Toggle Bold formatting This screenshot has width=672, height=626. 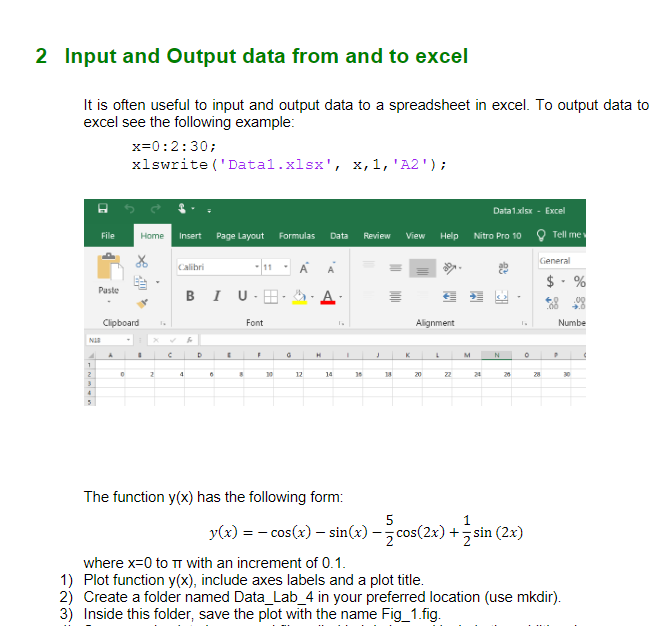190,296
